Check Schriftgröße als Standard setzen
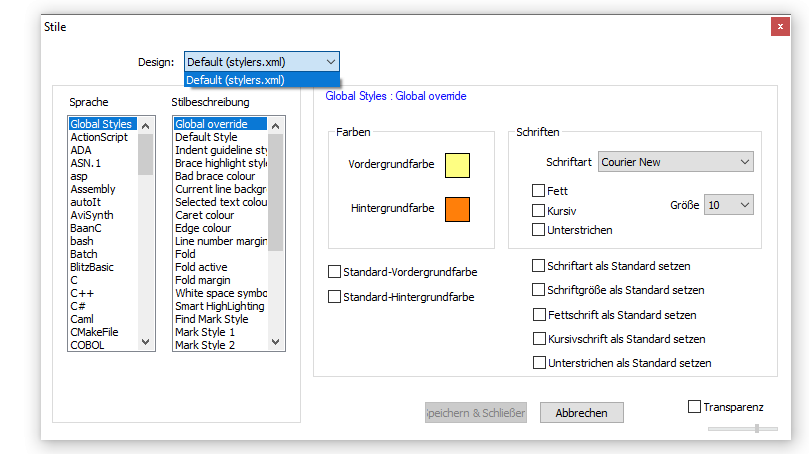This screenshot has height=454, width=809. point(538,290)
